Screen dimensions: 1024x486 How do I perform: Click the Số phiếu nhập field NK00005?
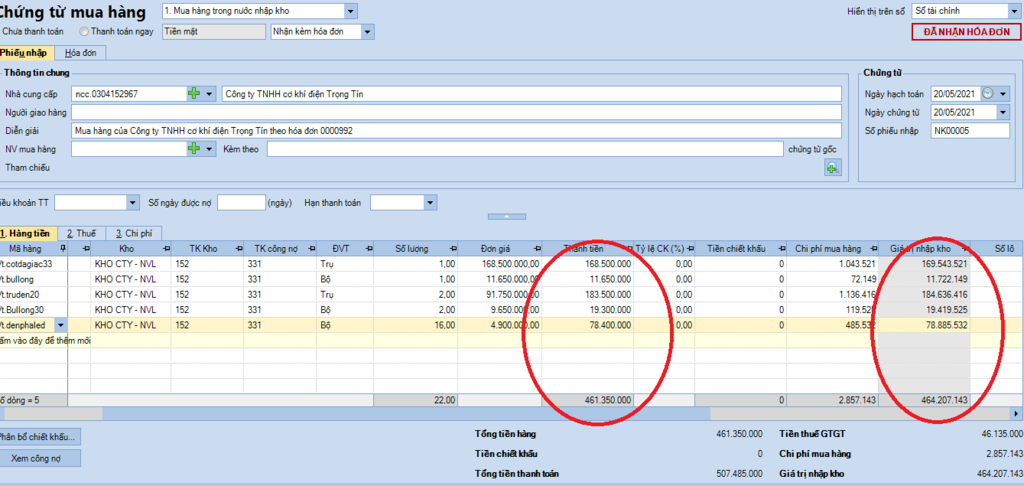pyautogui.click(x=970, y=131)
